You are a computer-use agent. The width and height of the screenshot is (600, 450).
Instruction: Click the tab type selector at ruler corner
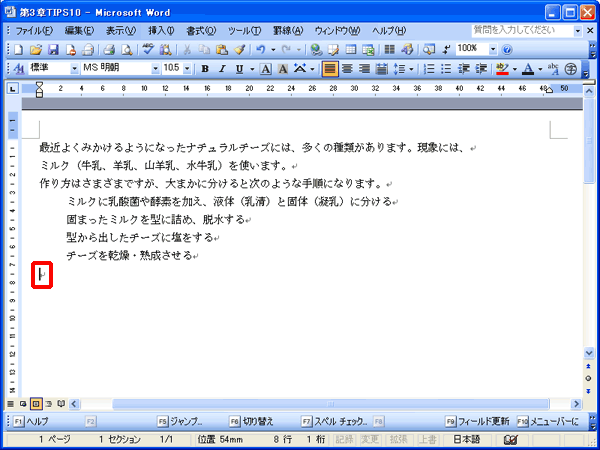(13, 89)
